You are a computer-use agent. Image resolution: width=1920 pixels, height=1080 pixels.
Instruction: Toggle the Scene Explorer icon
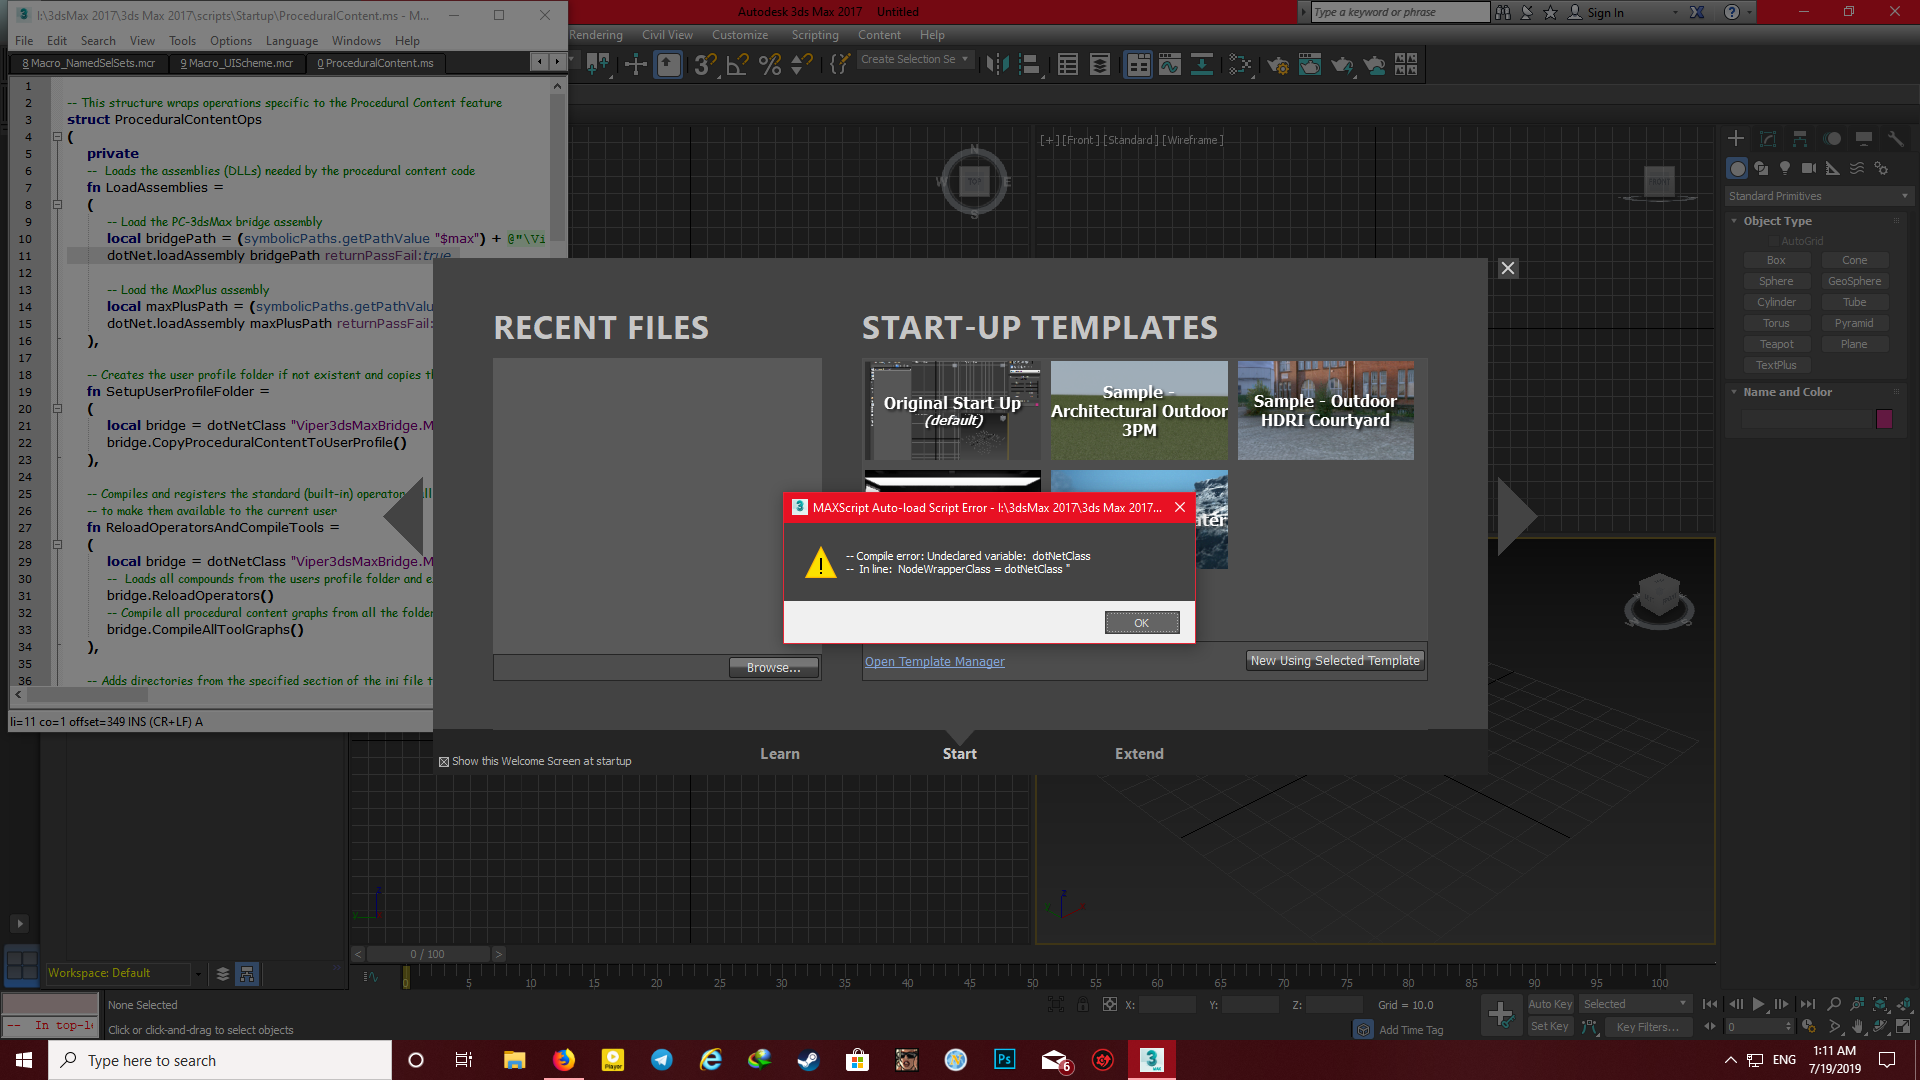click(x=1068, y=65)
